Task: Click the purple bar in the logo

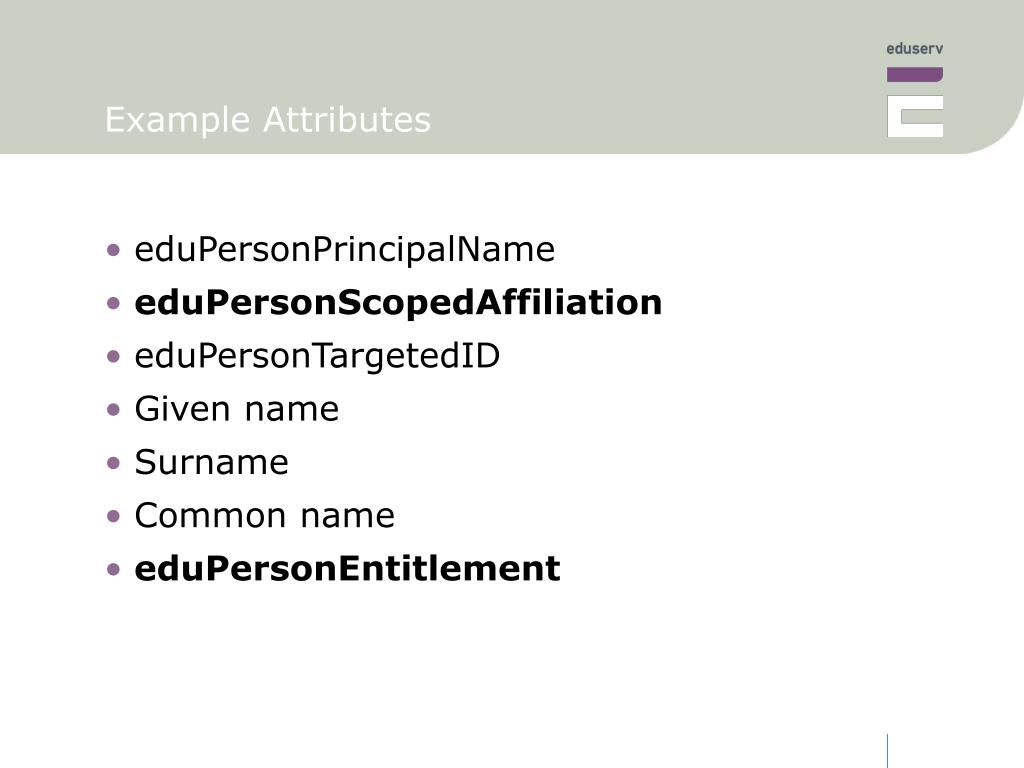Action: point(914,74)
